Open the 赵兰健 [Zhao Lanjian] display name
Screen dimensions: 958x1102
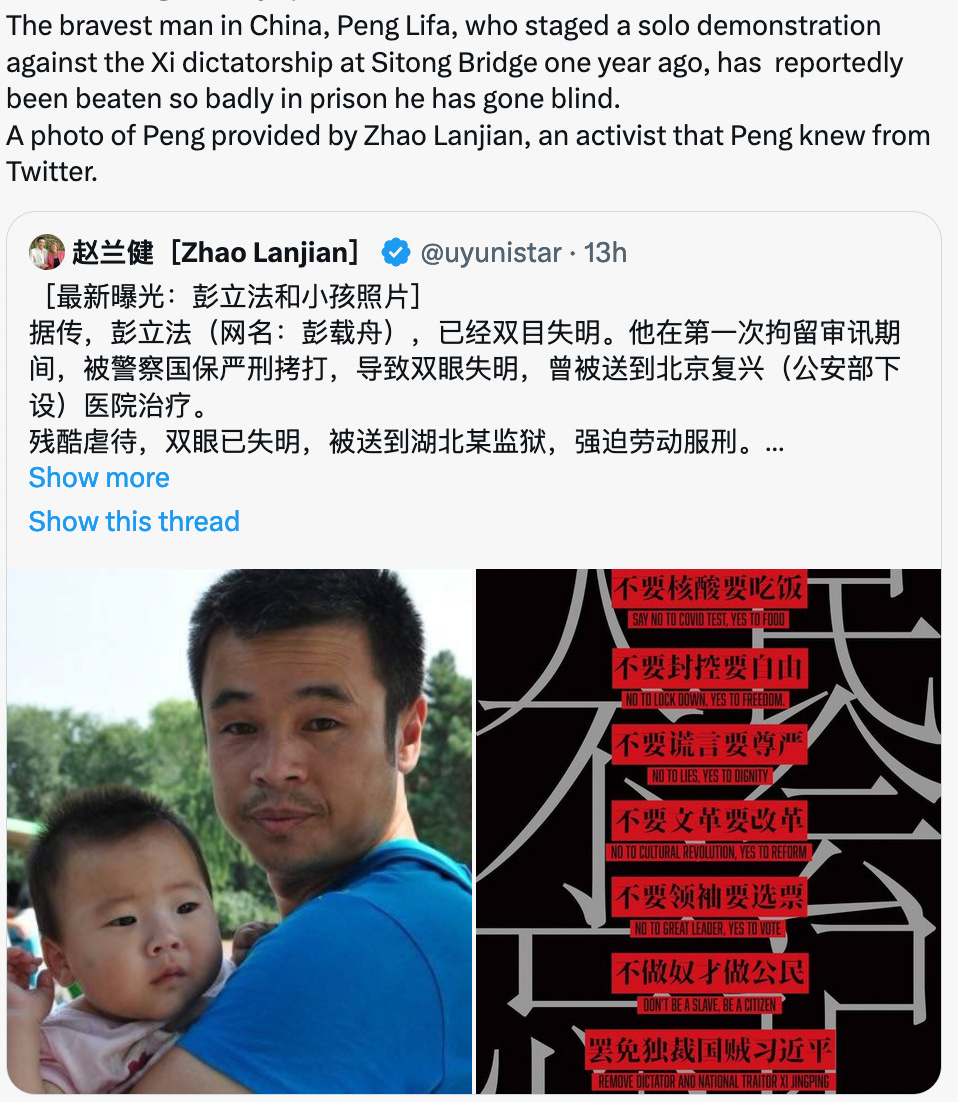(x=216, y=252)
